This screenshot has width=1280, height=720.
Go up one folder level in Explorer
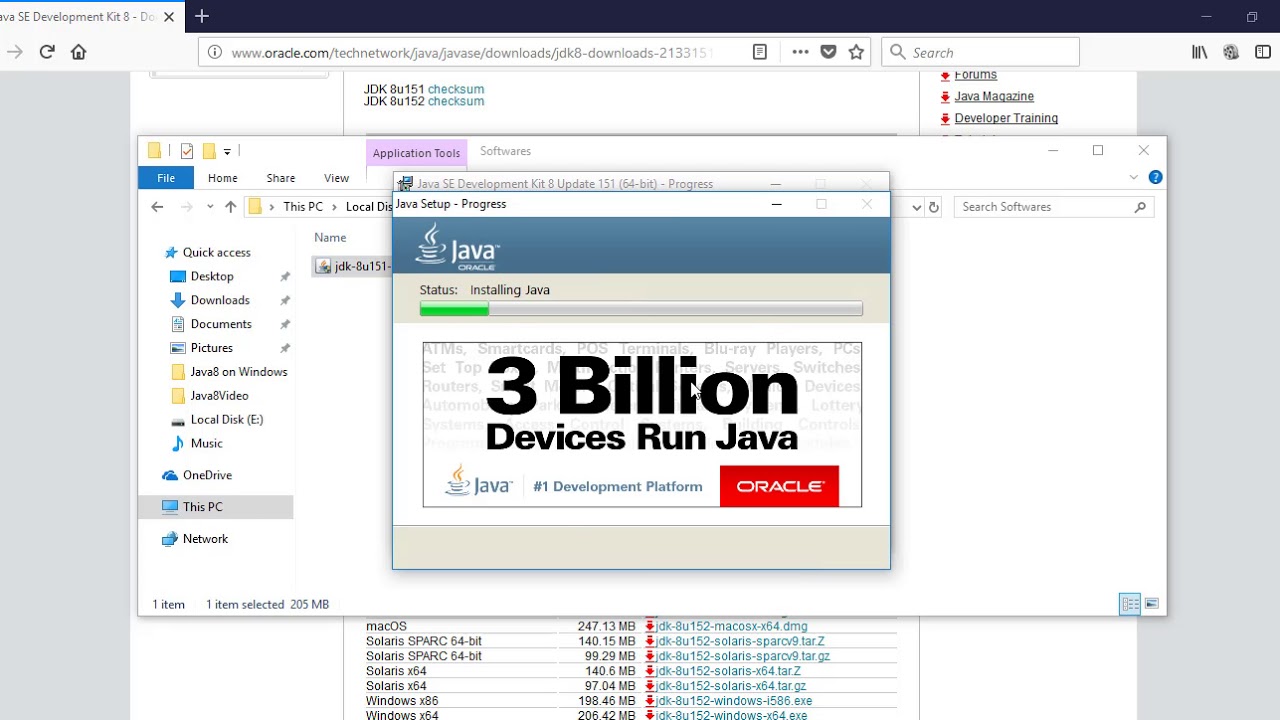pyautogui.click(x=231, y=207)
